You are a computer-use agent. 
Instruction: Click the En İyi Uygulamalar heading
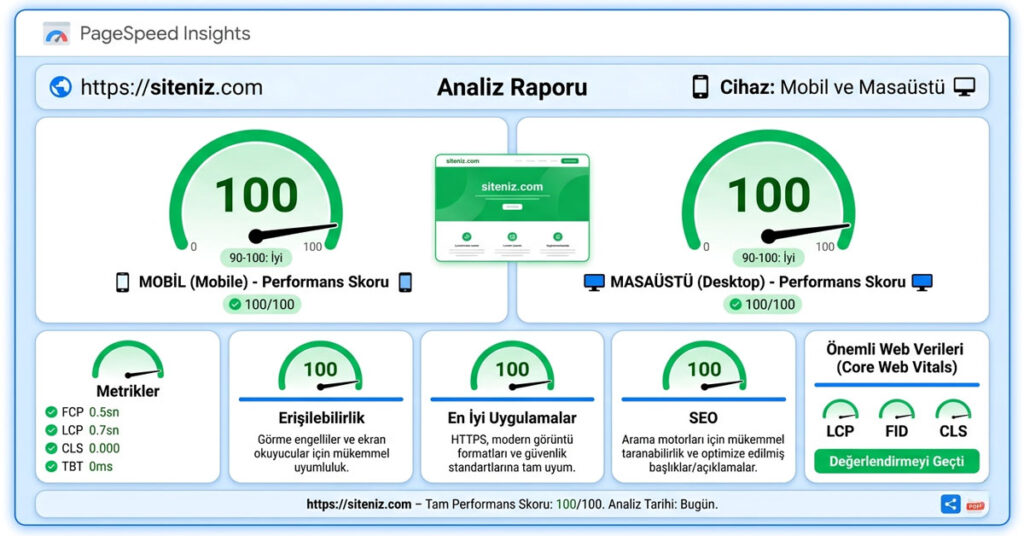[x=512, y=418]
